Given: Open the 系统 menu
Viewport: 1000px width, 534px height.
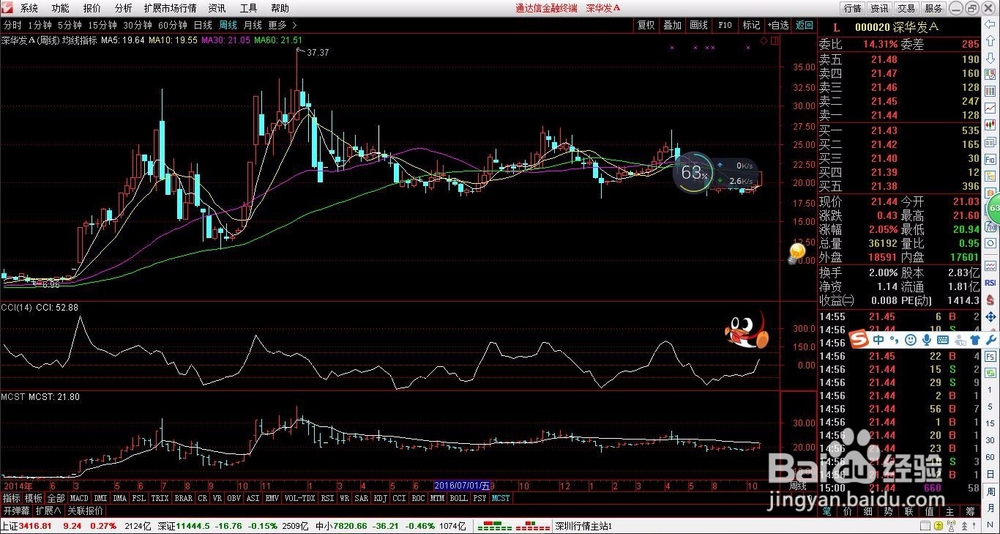Looking at the screenshot, I should point(29,8).
